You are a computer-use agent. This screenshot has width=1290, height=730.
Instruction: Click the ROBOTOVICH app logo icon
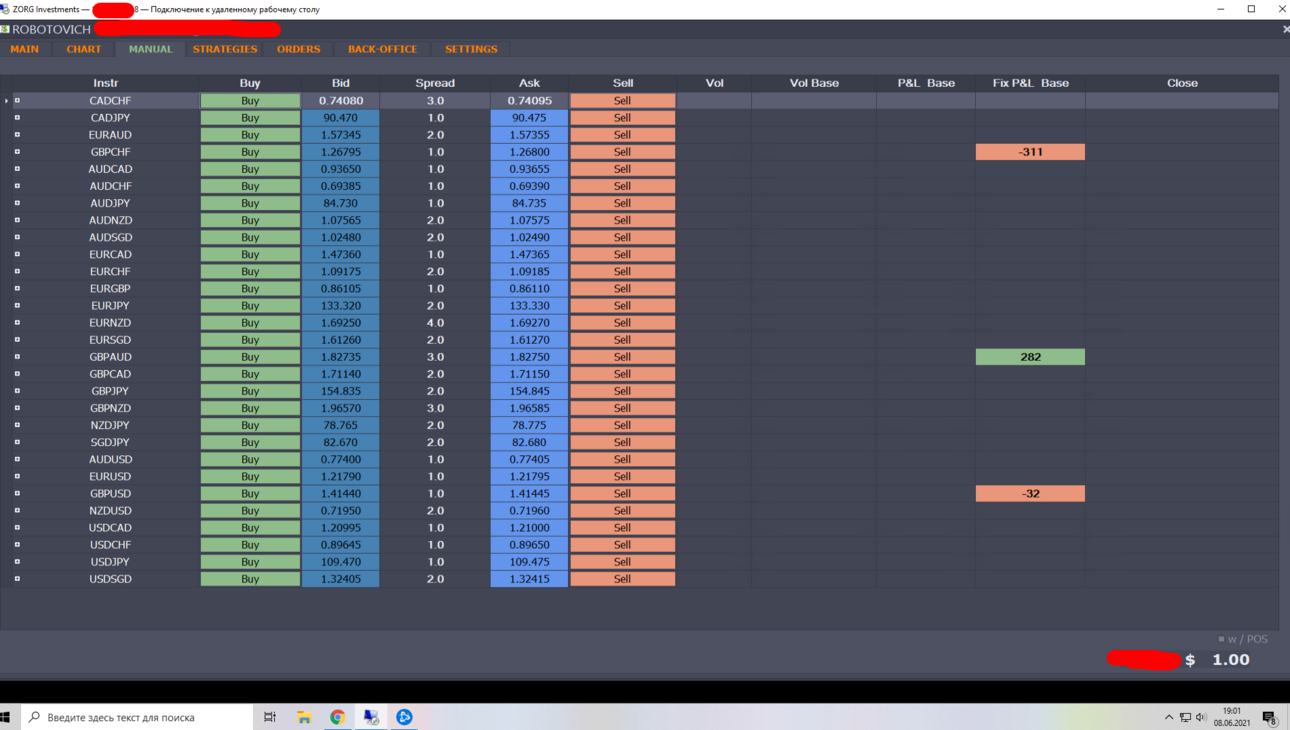coord(5,29)
